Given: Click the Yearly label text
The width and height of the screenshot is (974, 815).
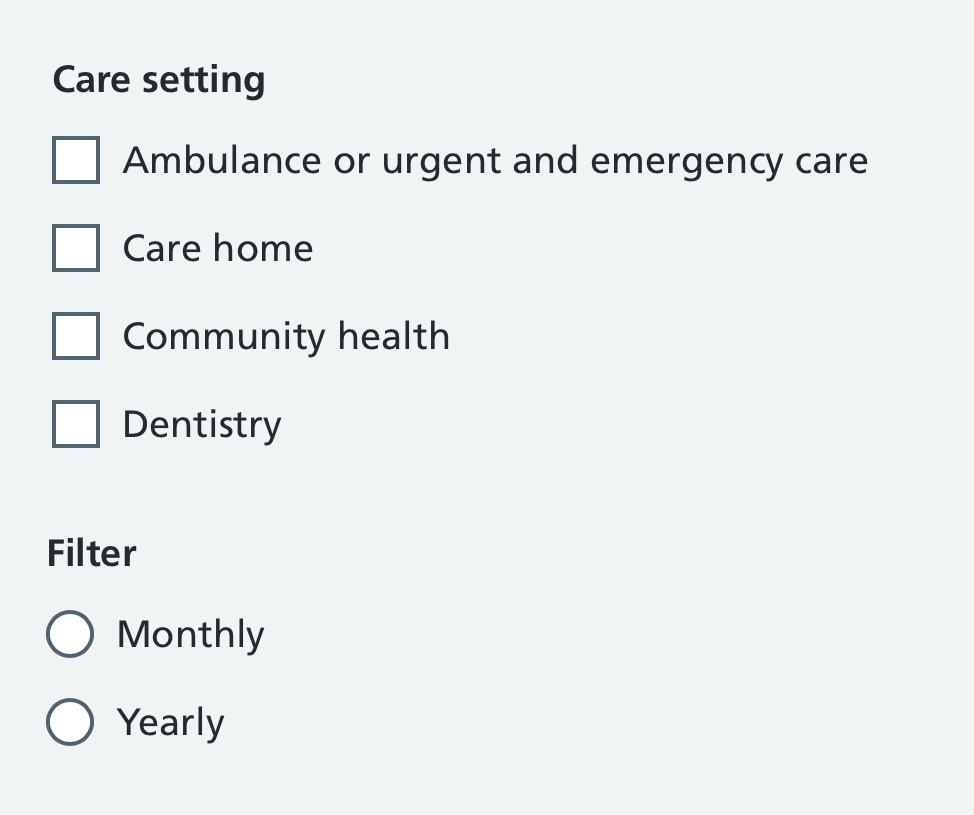Looking at the screenshot, I should (x=170, y=721).
